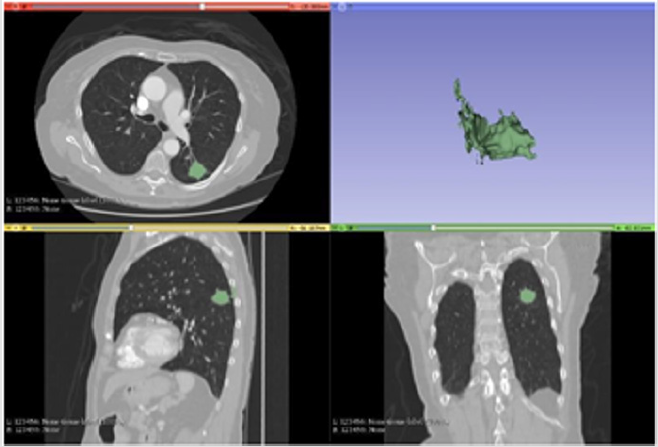Click the pin icon on the yellow sagittal slice view bar

click(8, 228)
